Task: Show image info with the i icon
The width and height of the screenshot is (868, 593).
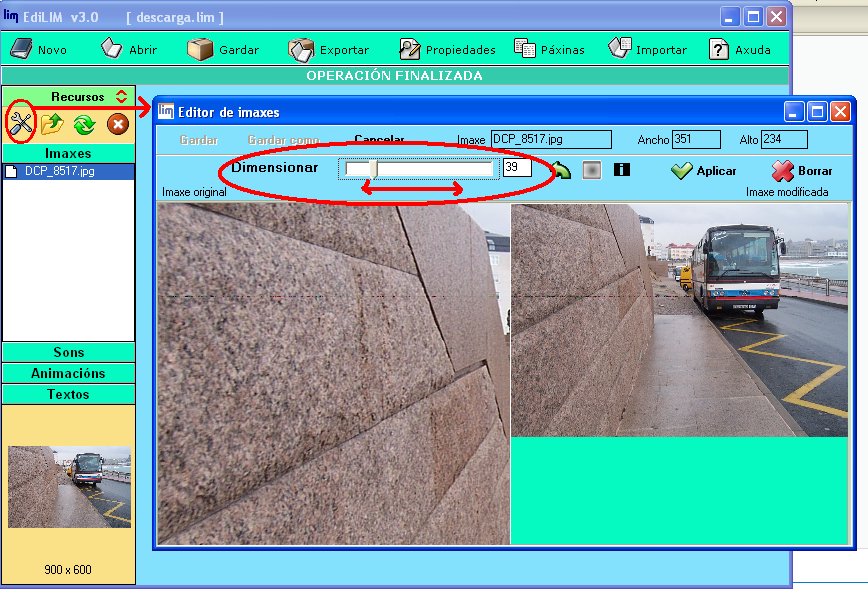Action: [x=621, y=169]
